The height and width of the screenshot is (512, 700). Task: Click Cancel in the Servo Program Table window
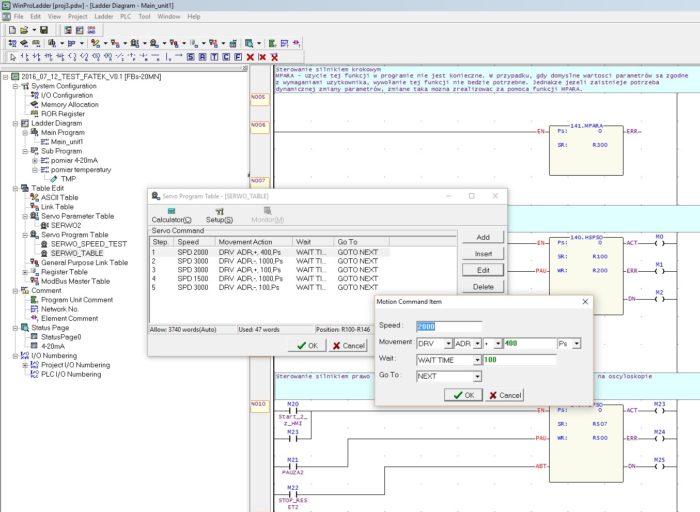(348, 345)
